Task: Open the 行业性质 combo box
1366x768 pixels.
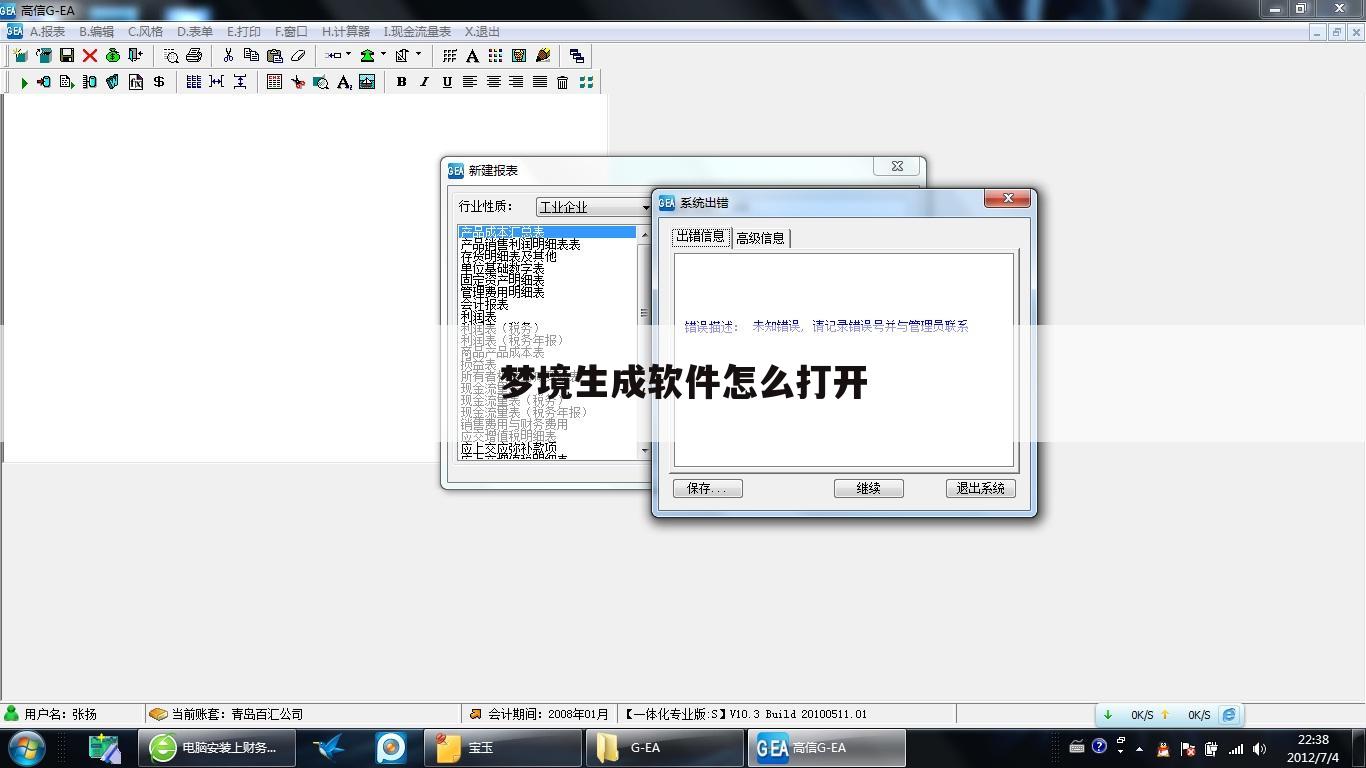Action: [595, 207]
